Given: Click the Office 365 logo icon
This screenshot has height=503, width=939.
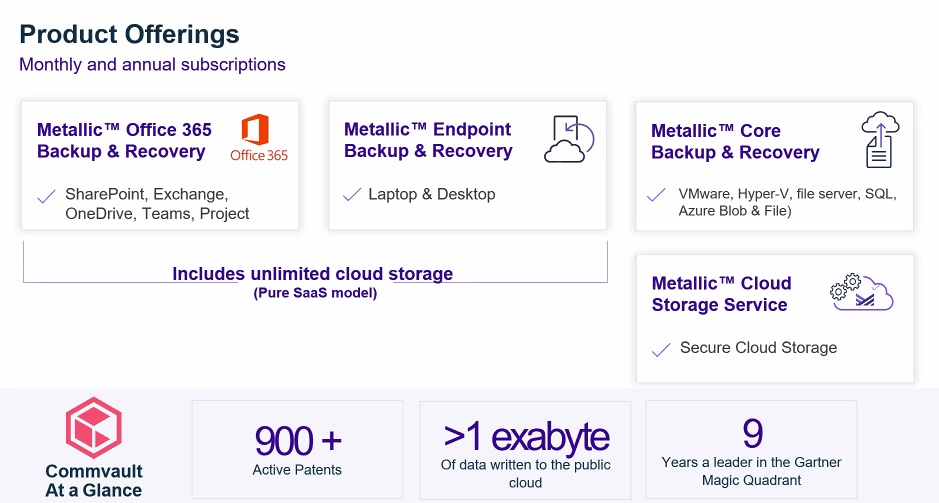Looking at the screenshot, I should [257, 137].
